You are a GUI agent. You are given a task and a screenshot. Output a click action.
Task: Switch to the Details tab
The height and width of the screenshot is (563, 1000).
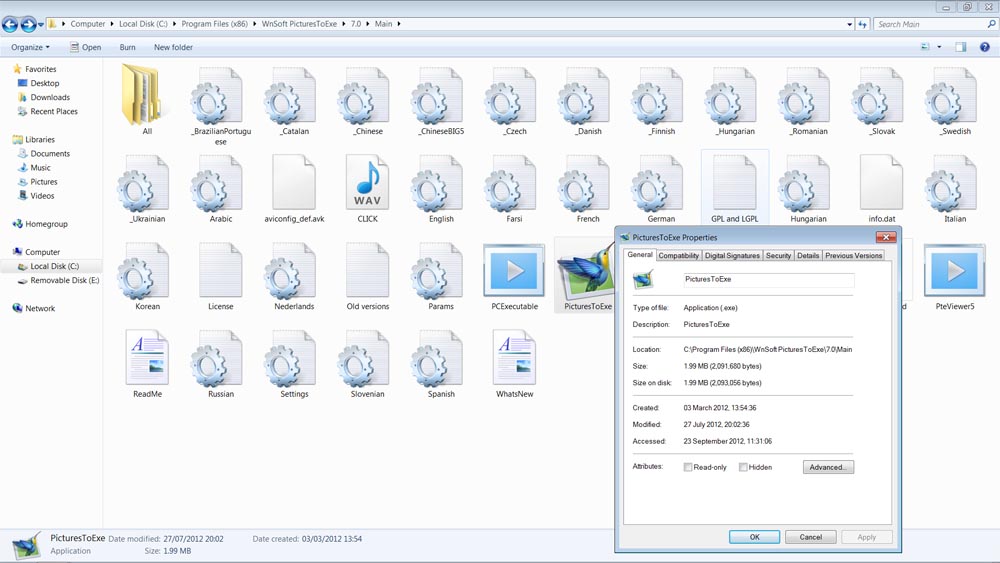(x=808, y=256)
